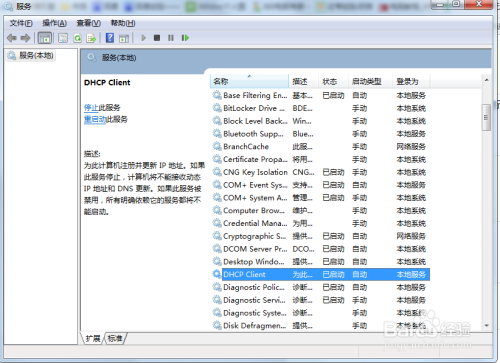Screen dimensions: 500x363
Task: Select the Certificate Propa... service row
Action: (x=321, y=159)
